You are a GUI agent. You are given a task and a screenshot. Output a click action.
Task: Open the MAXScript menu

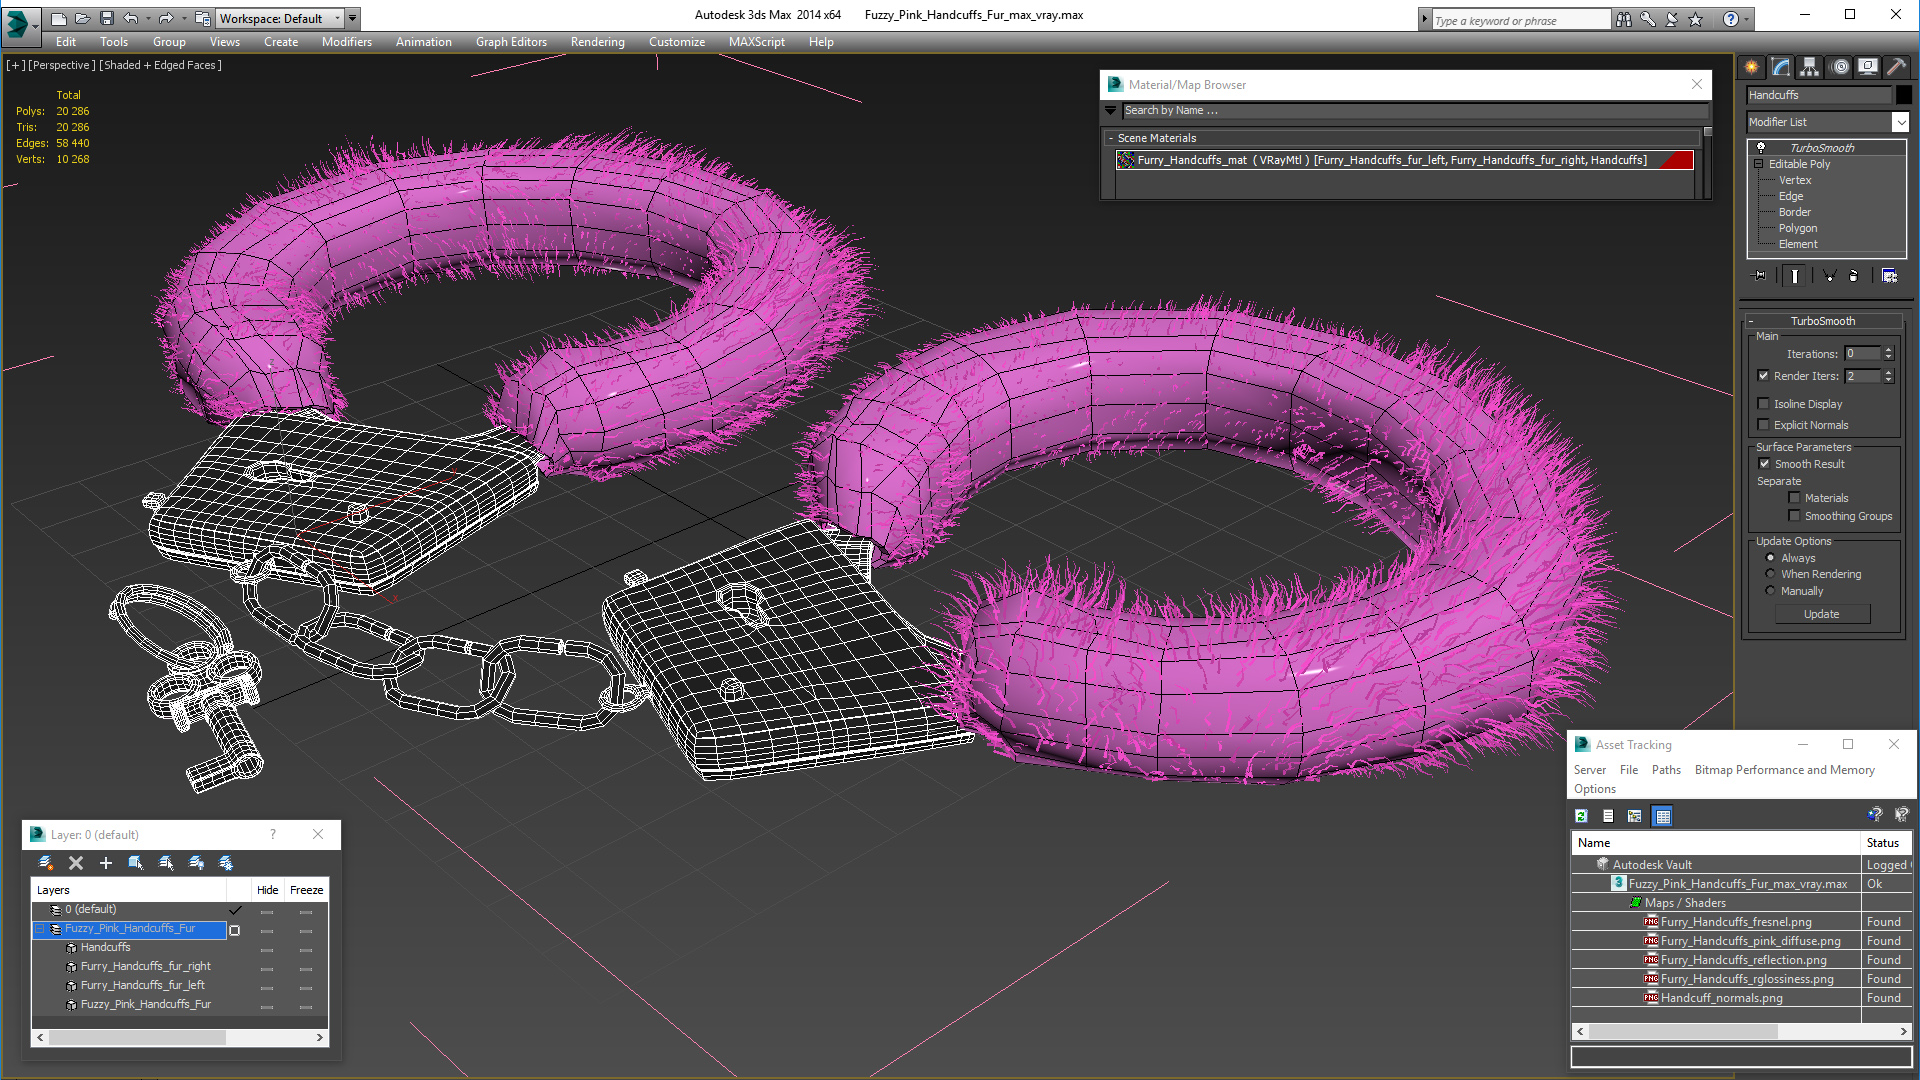(x=756, y=42)
